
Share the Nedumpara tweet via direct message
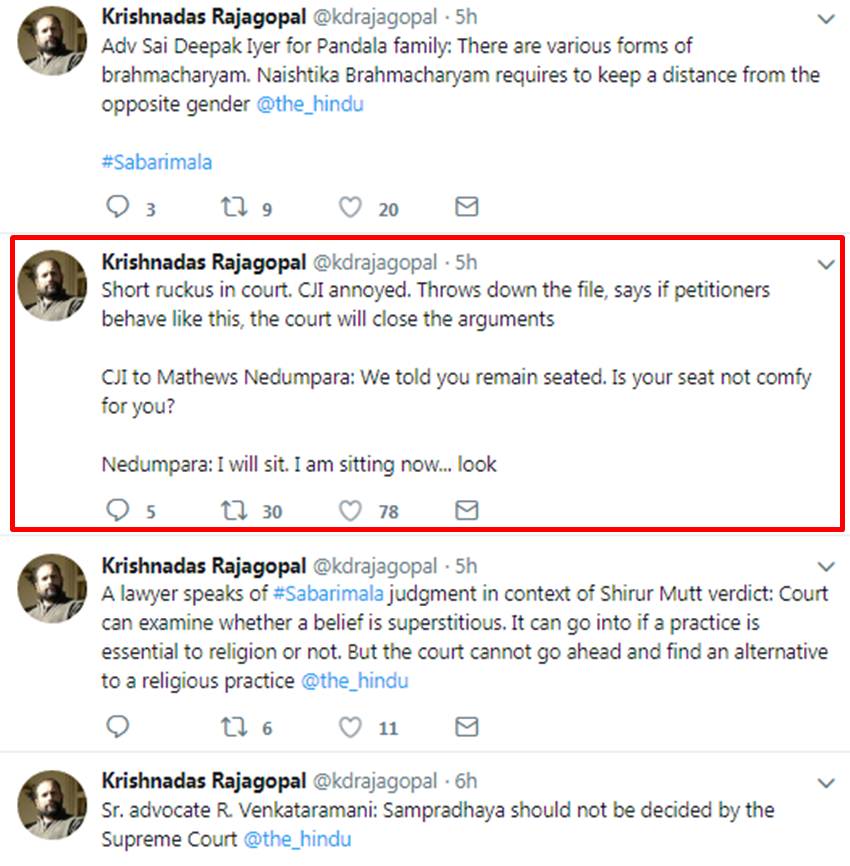(466, 510)
